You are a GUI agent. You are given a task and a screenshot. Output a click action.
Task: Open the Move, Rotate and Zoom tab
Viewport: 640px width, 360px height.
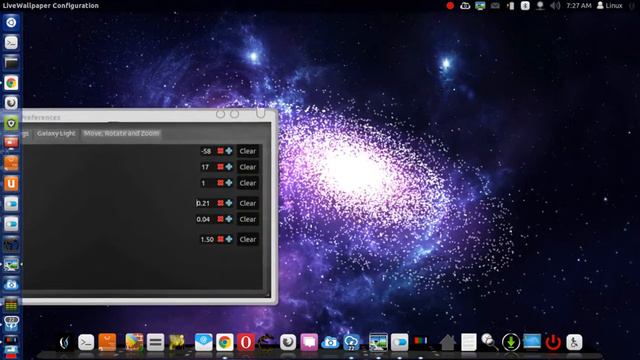[x=121, y=133]
